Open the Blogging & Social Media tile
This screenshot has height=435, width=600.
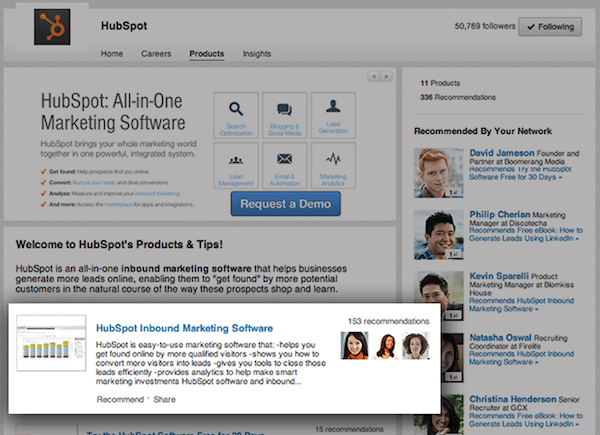285,115
